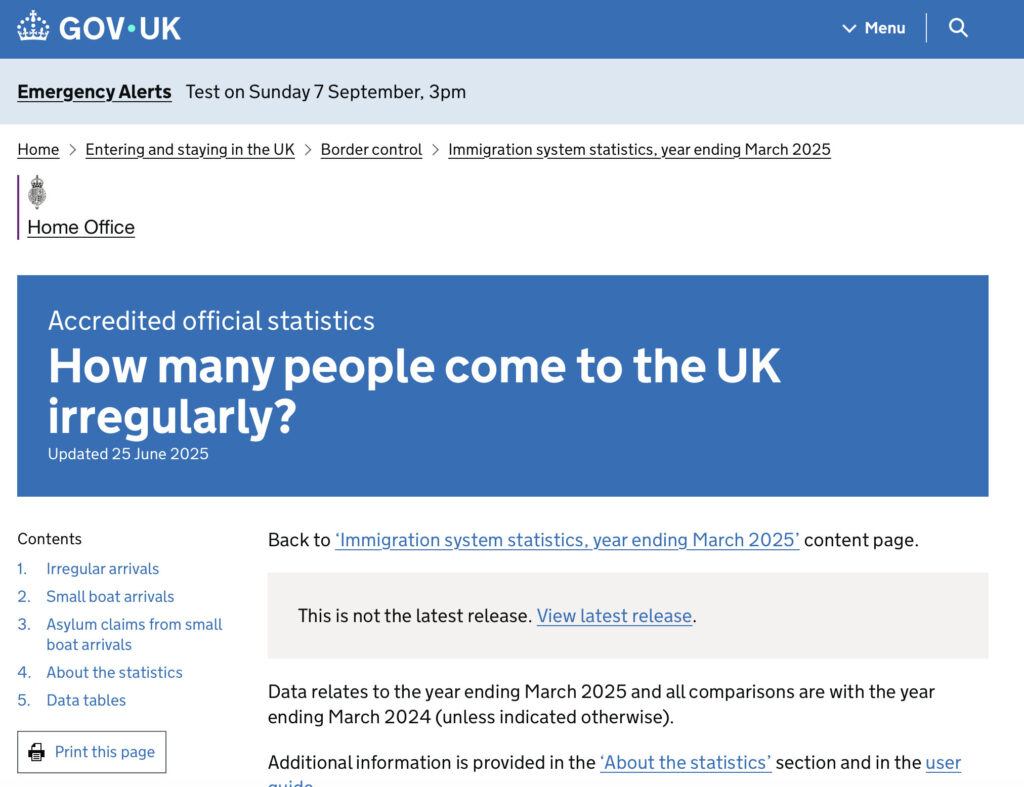Select Data tables in contents
This screenshot has height=787, width=1024.
pyautogui.click(x=86, y=701)
